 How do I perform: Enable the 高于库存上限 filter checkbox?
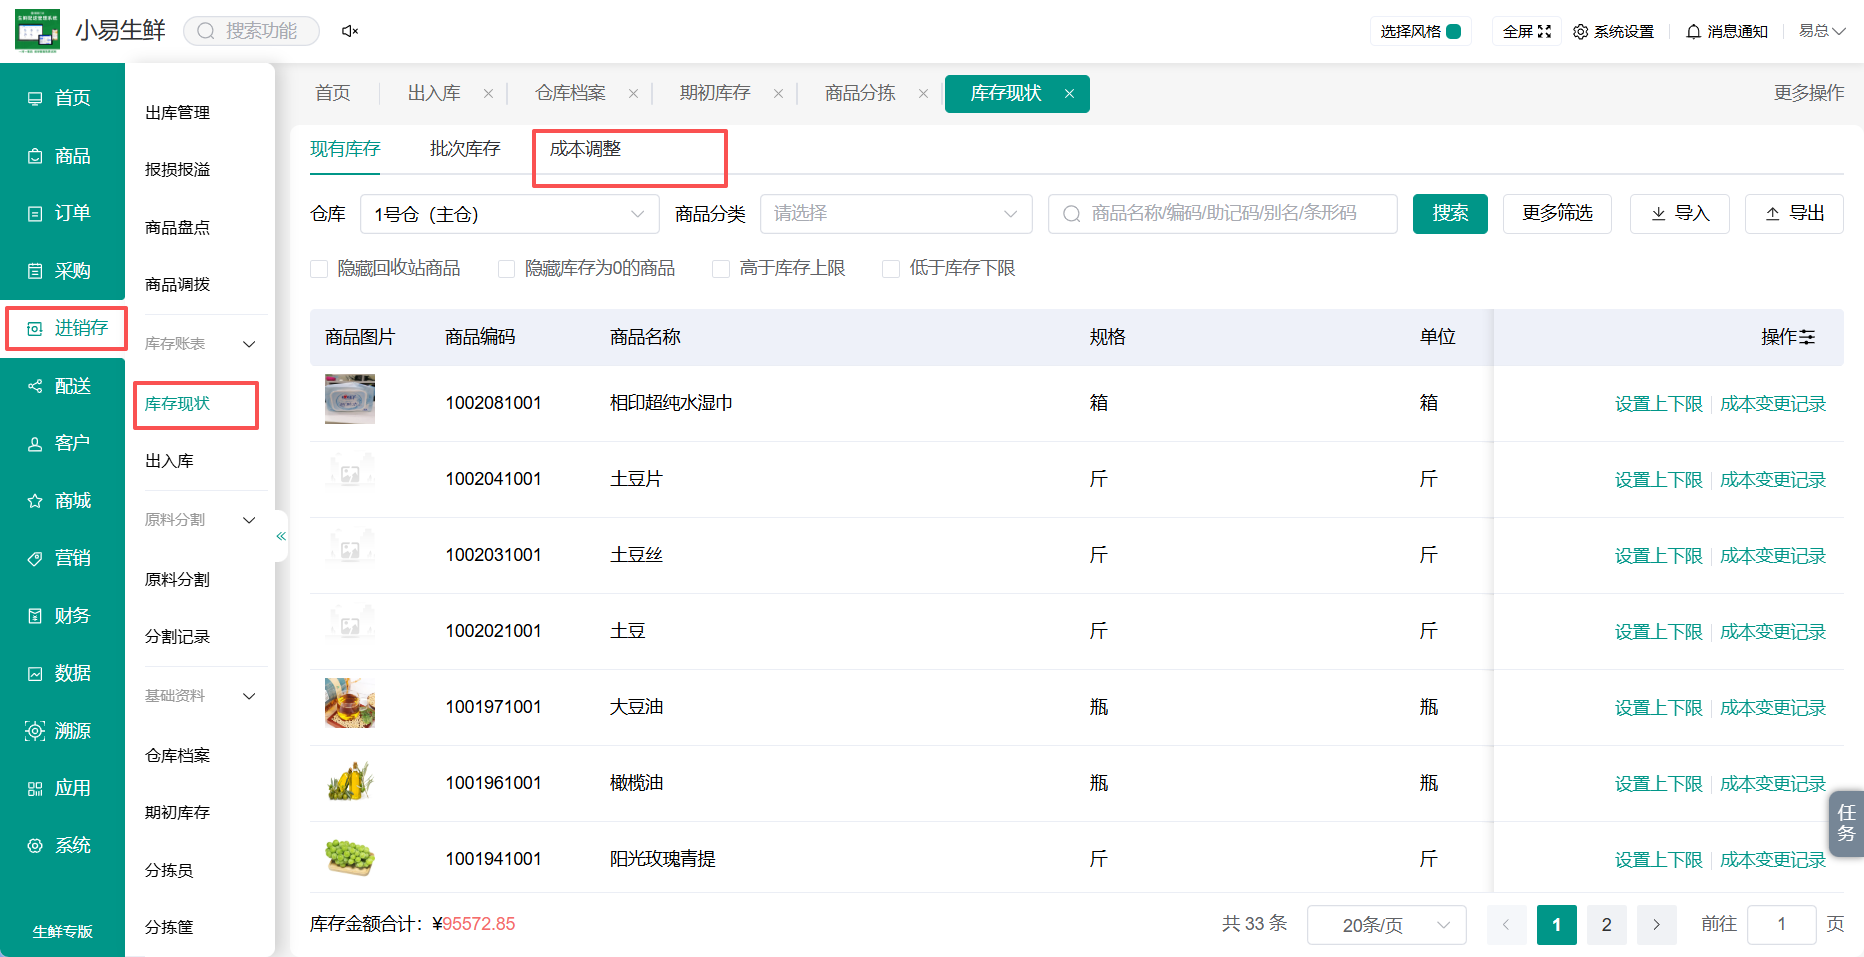(x=720, y=269)
